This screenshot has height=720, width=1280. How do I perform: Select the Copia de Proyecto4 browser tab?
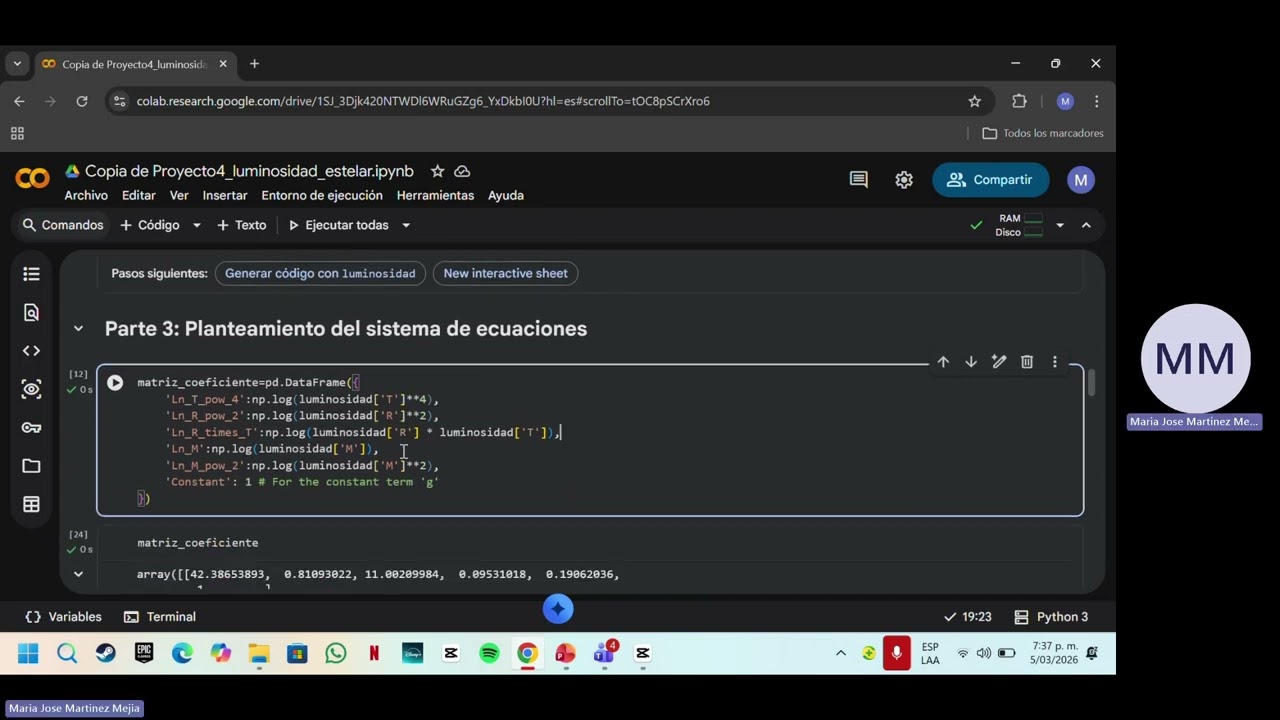point(135,64)
